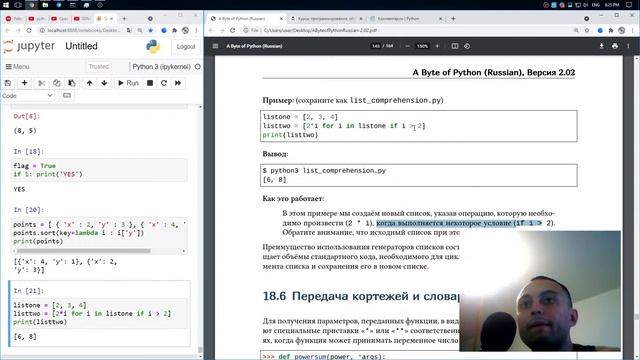Save the Jupyter notebook with the floppy icon
Screen dimensions: 640x360
(x=8, y=83)
